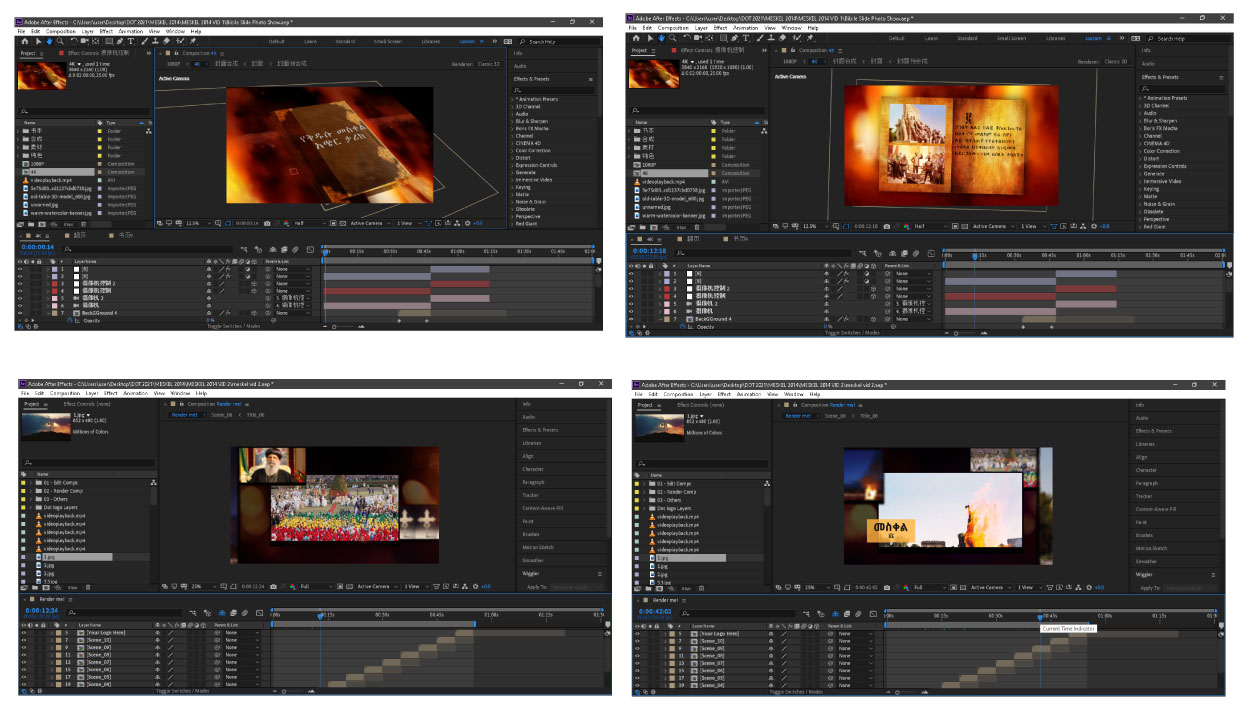
Task: Click Current Time Indicator in bottom-right timeline
Action: coord(1040,617)
